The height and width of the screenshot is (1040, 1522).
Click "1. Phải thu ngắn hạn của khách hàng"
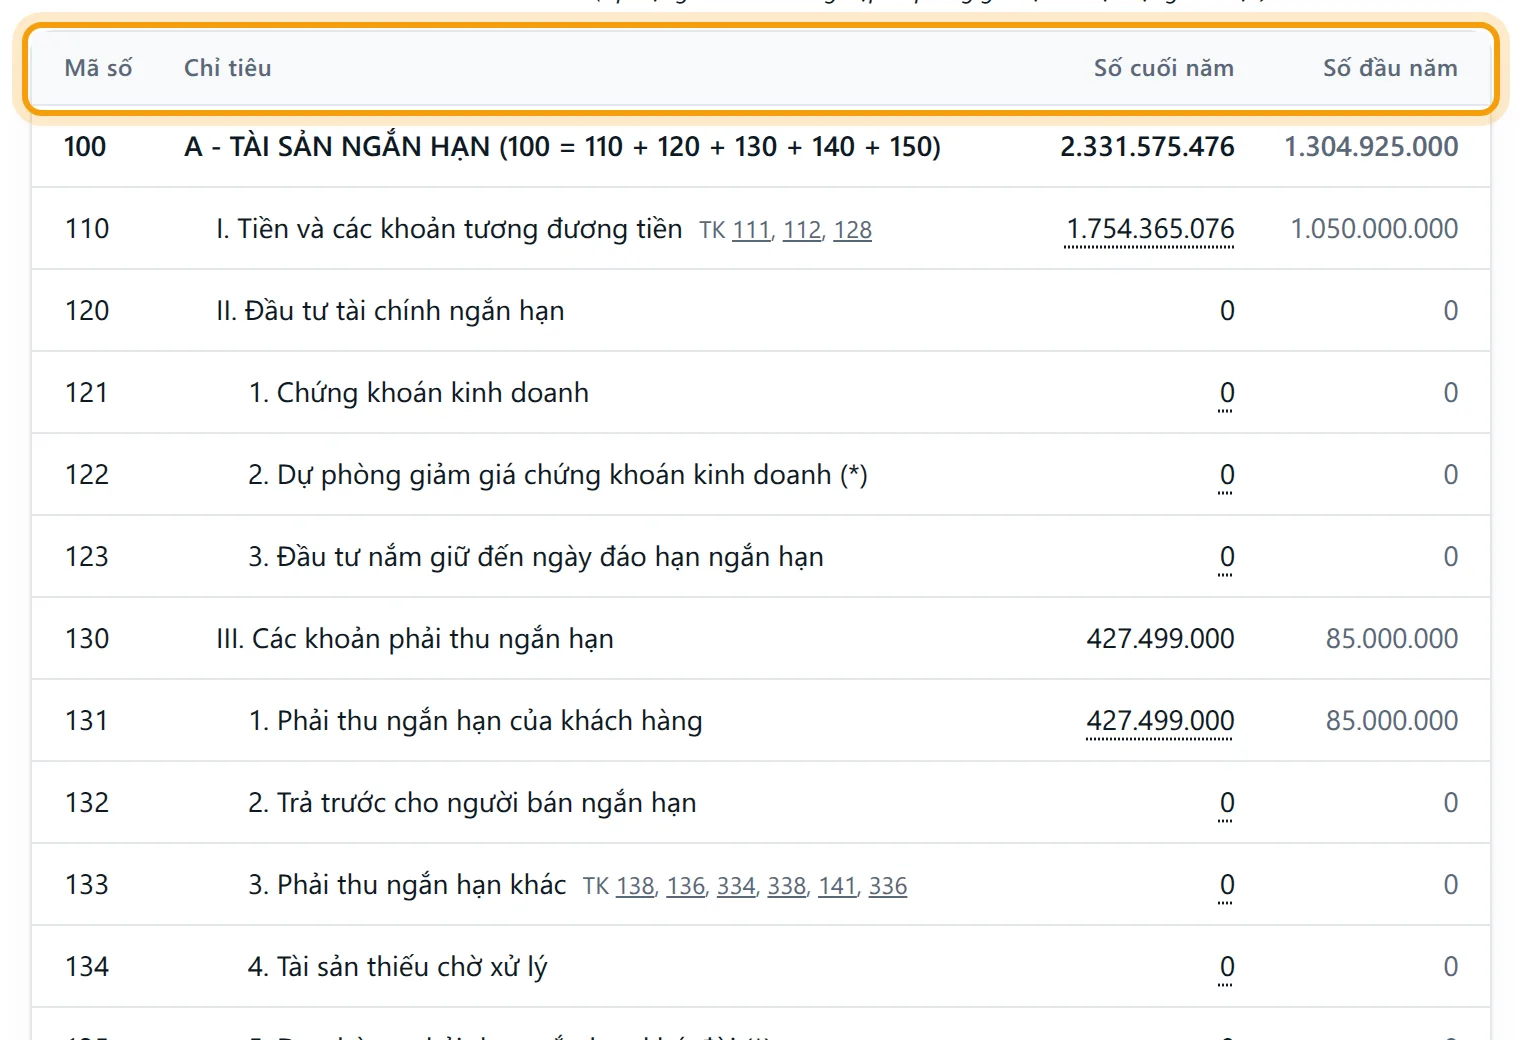point(475,721)
